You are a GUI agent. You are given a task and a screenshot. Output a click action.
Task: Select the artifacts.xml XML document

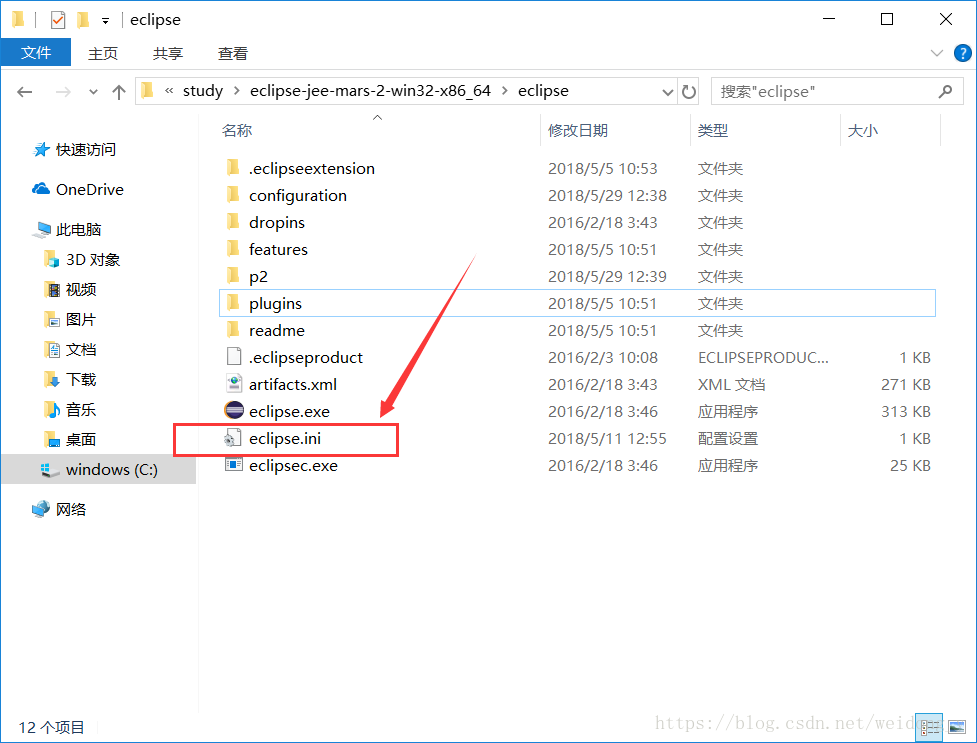click(292, 383)
